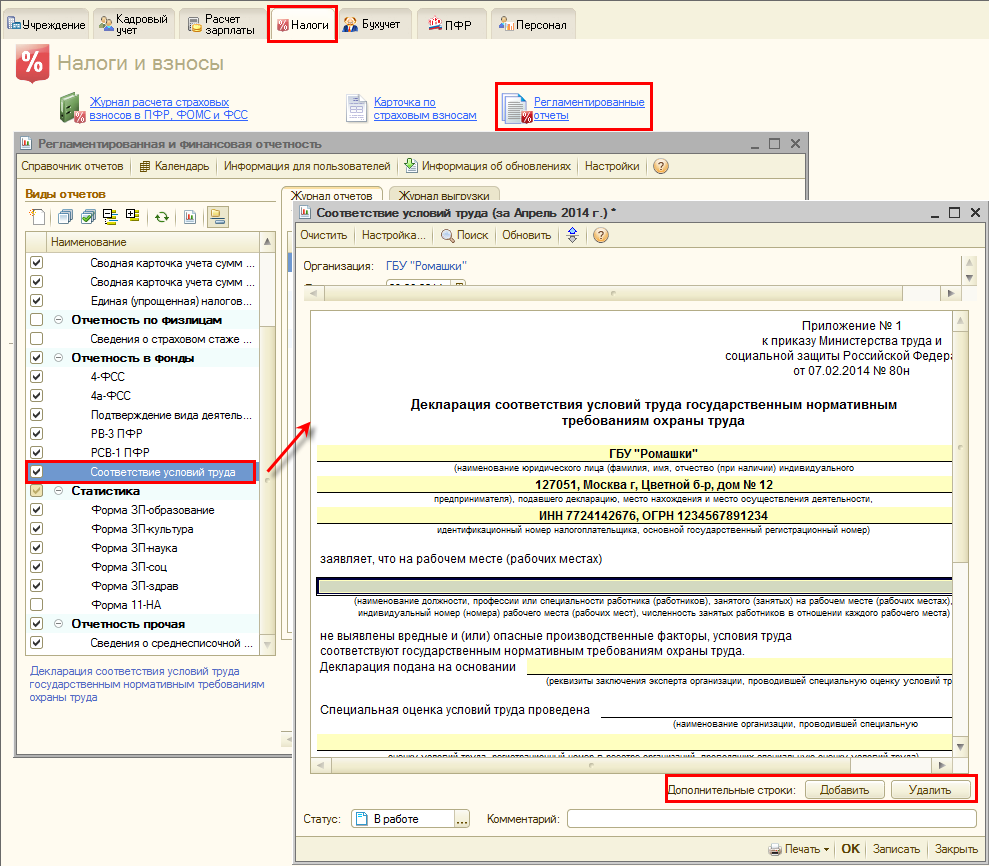Click the Календарь toolbar item
The image size is (989, 866).
(x=174, y=166)
